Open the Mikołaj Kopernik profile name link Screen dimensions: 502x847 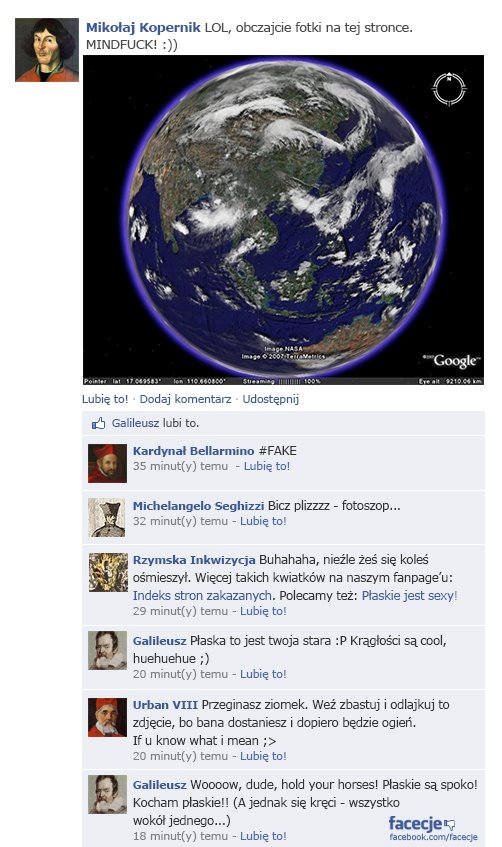[143, 28]
